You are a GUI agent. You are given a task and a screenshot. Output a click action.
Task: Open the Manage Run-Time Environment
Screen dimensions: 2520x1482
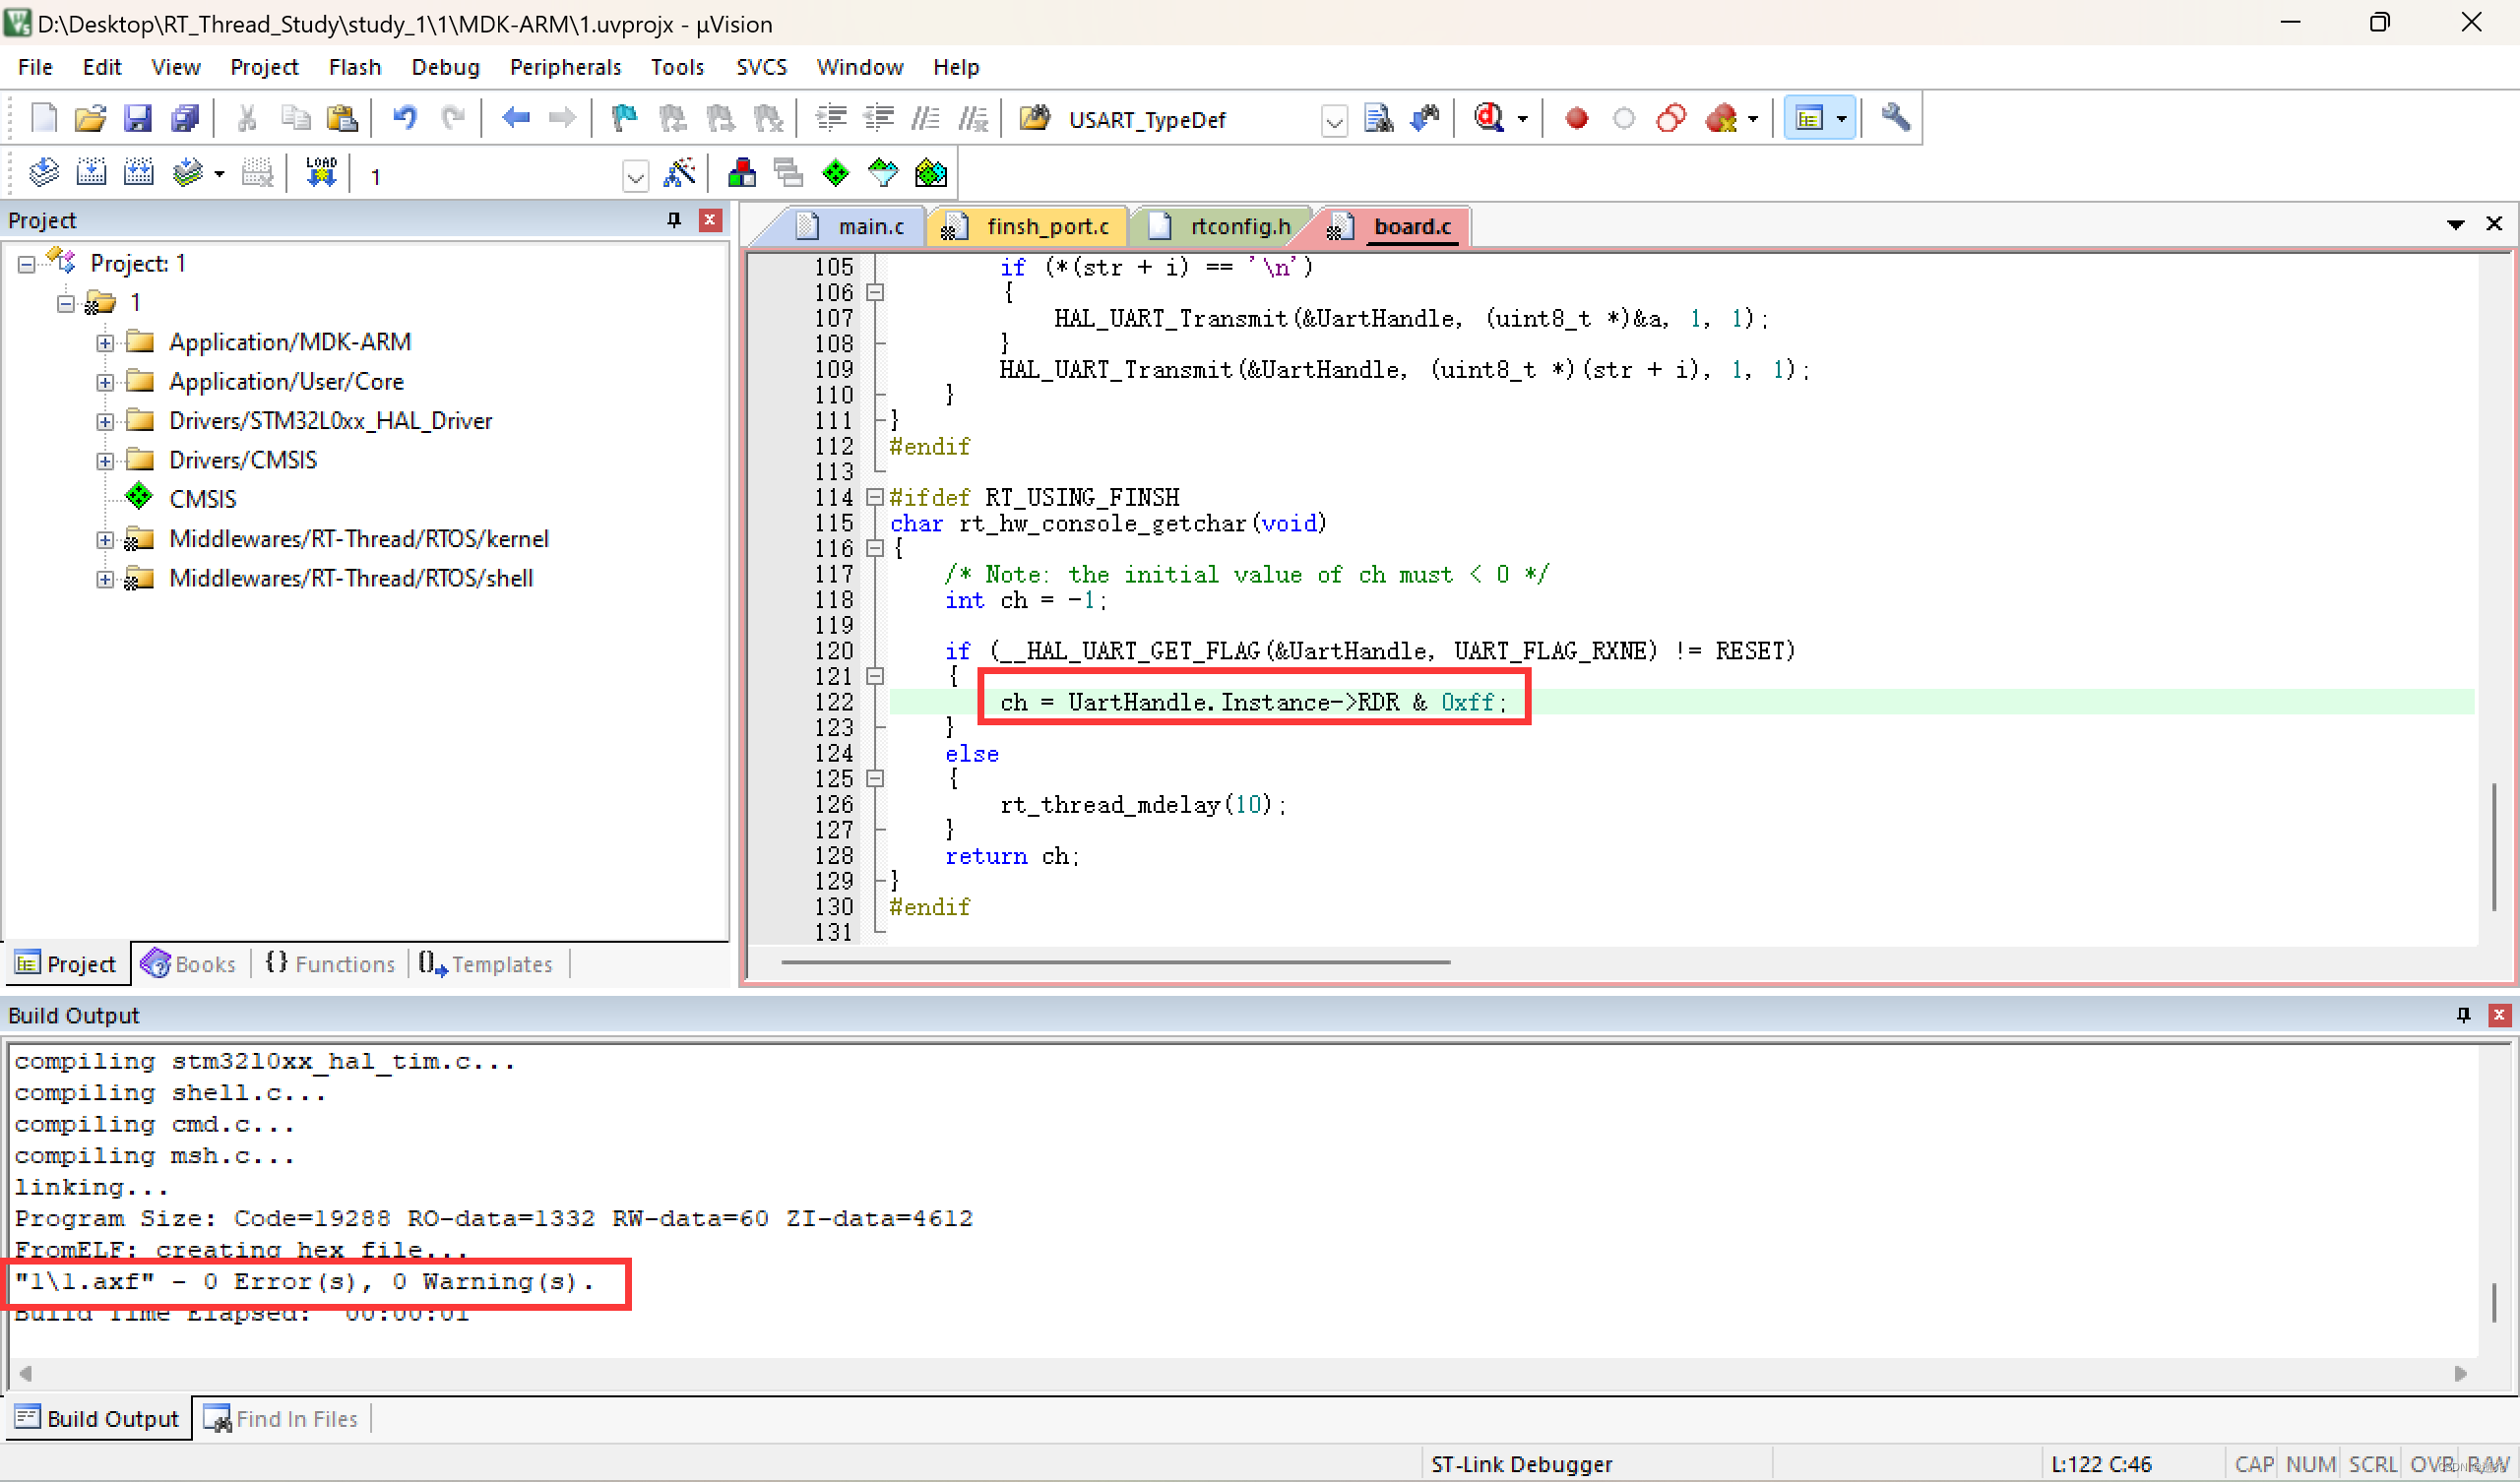pos(930,172)
